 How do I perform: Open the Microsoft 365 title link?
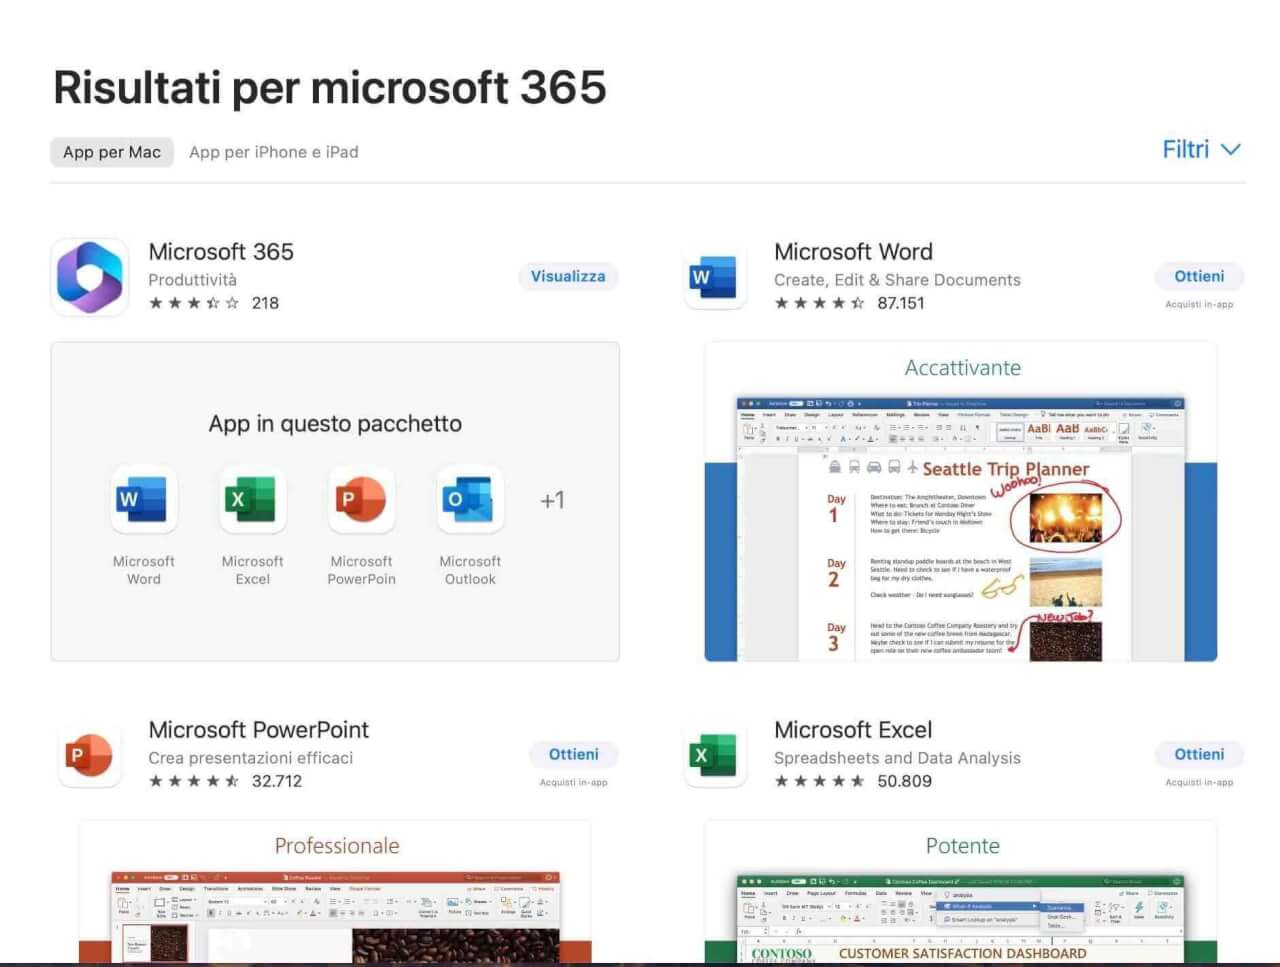point(221,252)
